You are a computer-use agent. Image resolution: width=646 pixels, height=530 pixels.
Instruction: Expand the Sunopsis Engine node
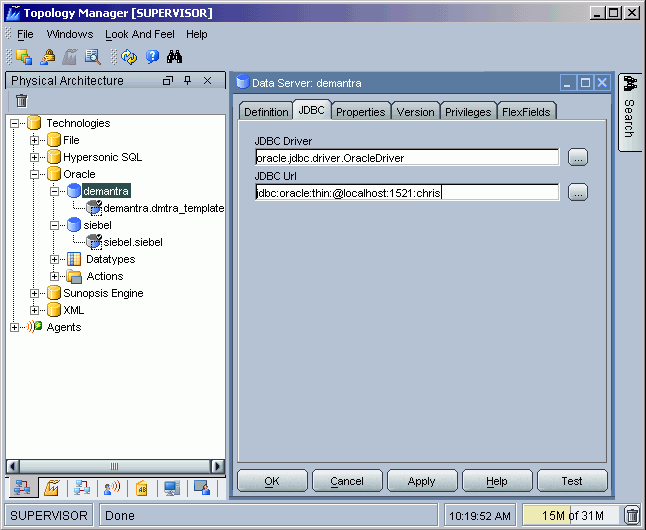[x=35, y=293]
